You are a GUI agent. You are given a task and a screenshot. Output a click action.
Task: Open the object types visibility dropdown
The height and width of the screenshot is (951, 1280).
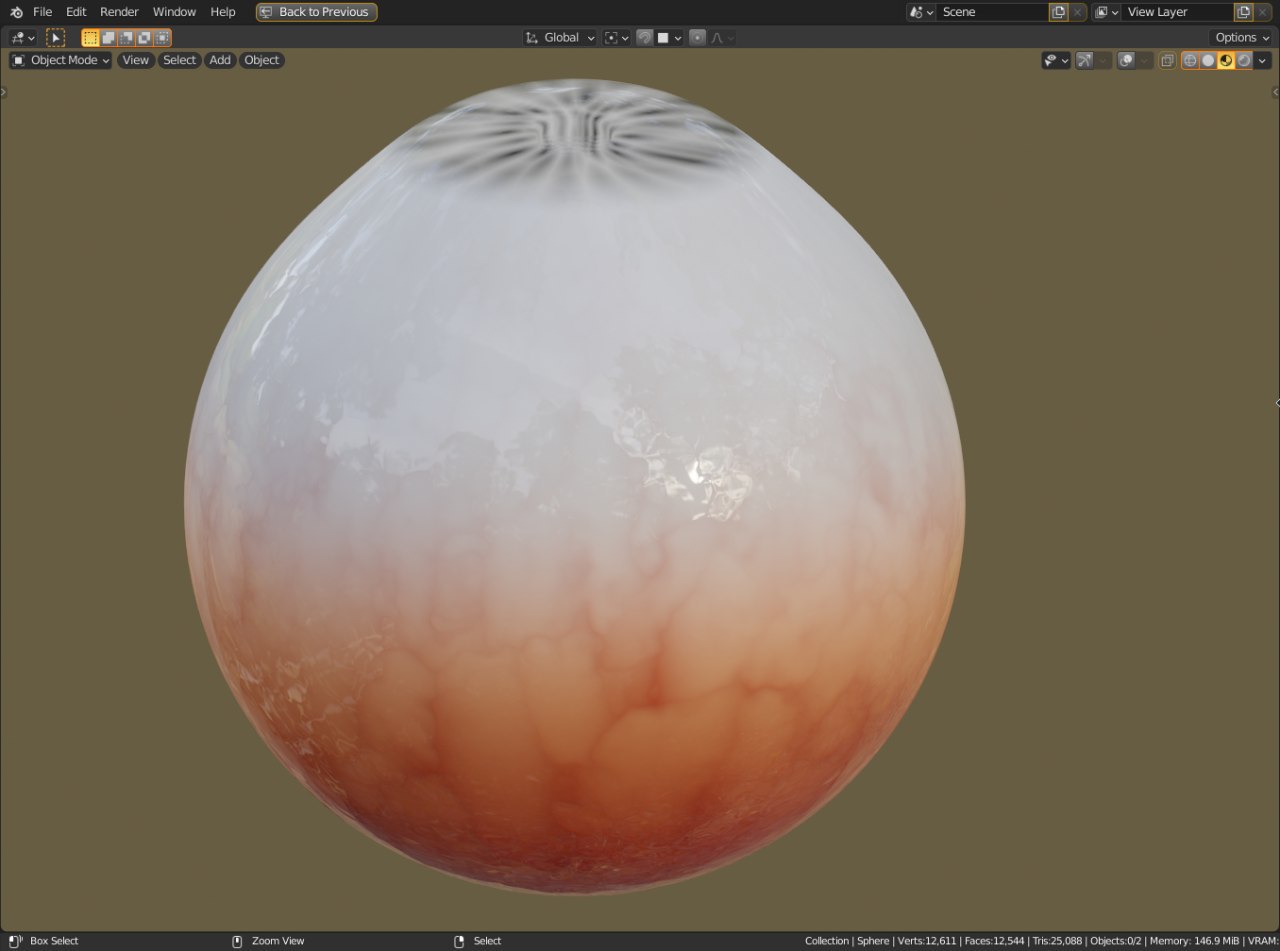pyautogui.click(x=1056, y=60)
